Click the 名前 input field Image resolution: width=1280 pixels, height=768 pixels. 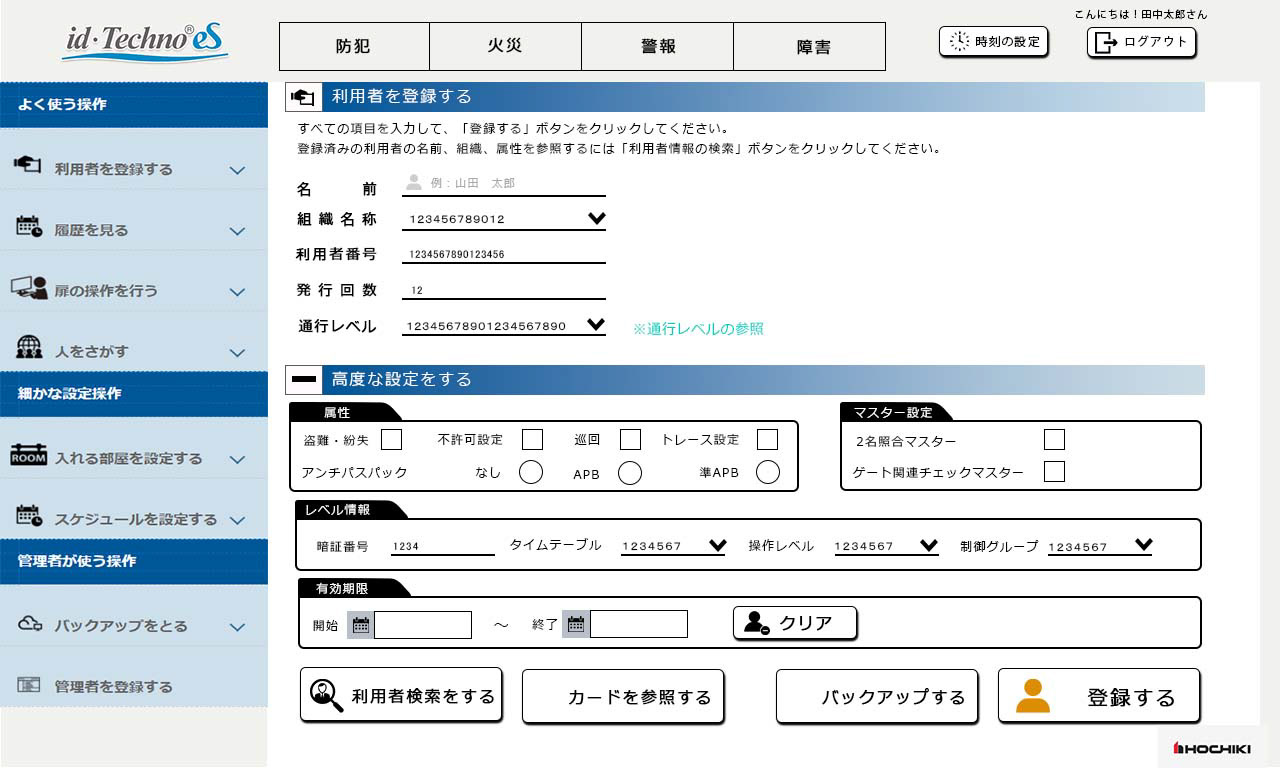pyautogui.click(x=500, y=185)
